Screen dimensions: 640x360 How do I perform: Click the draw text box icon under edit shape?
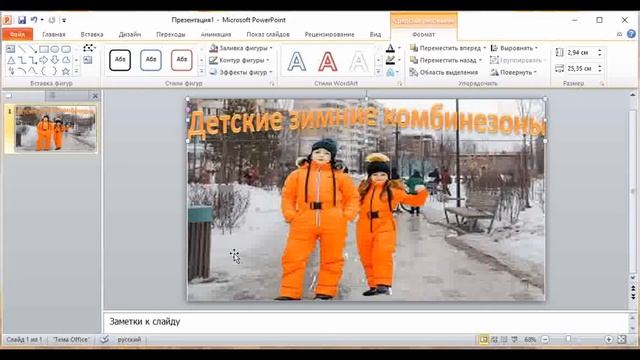click(88, 60)
